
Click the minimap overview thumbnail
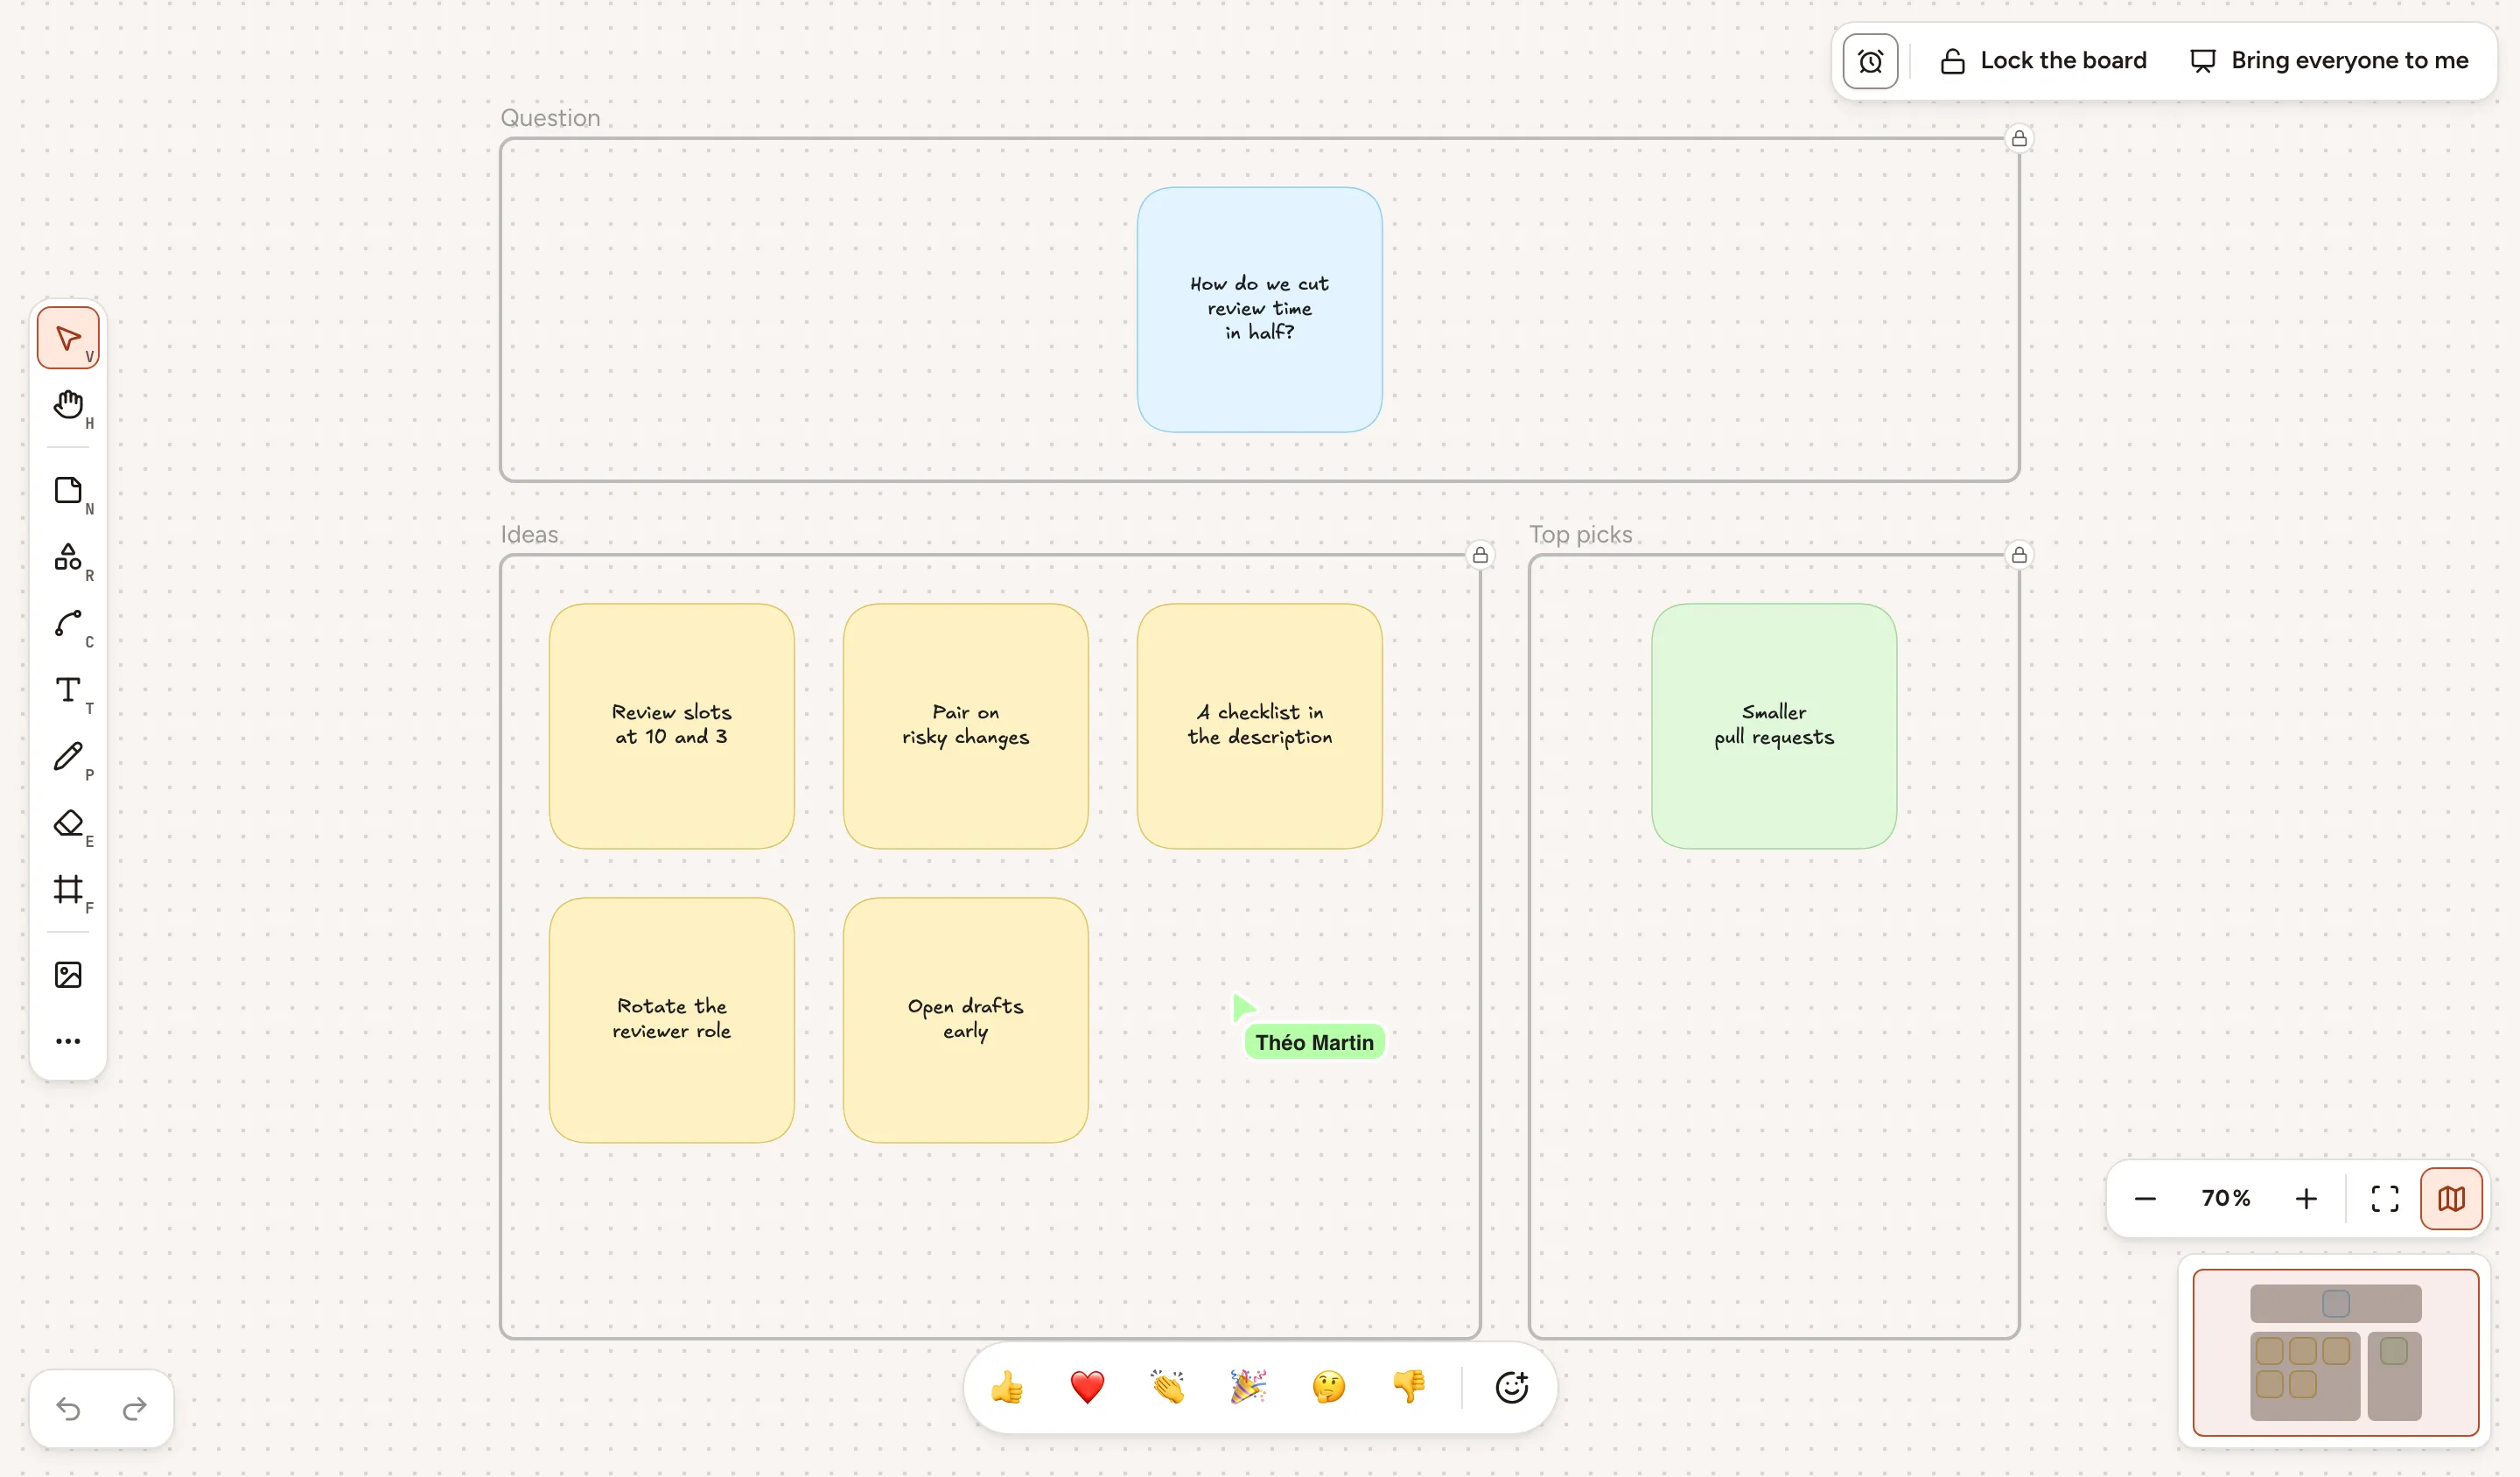click(2335, 1352)
